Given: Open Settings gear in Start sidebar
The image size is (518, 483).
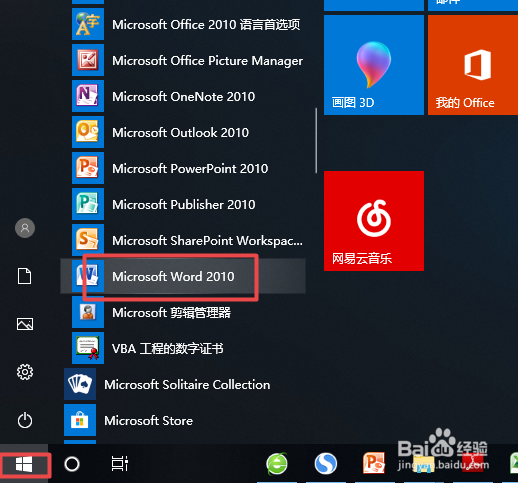Looking at the screenshot, I should coord(25,372).
